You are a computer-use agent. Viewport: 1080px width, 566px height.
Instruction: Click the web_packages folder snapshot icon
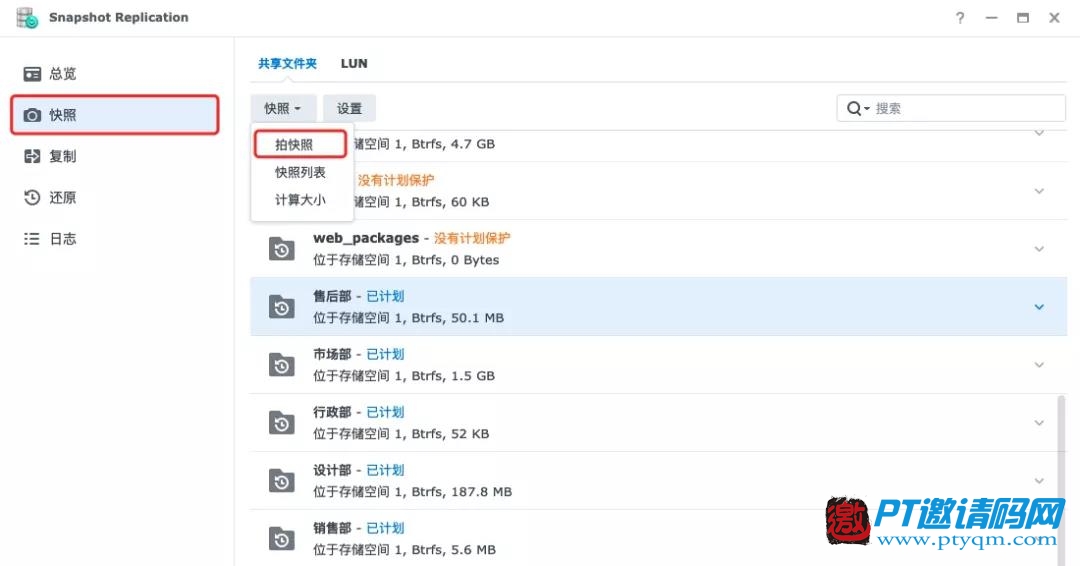coord(282,249)
